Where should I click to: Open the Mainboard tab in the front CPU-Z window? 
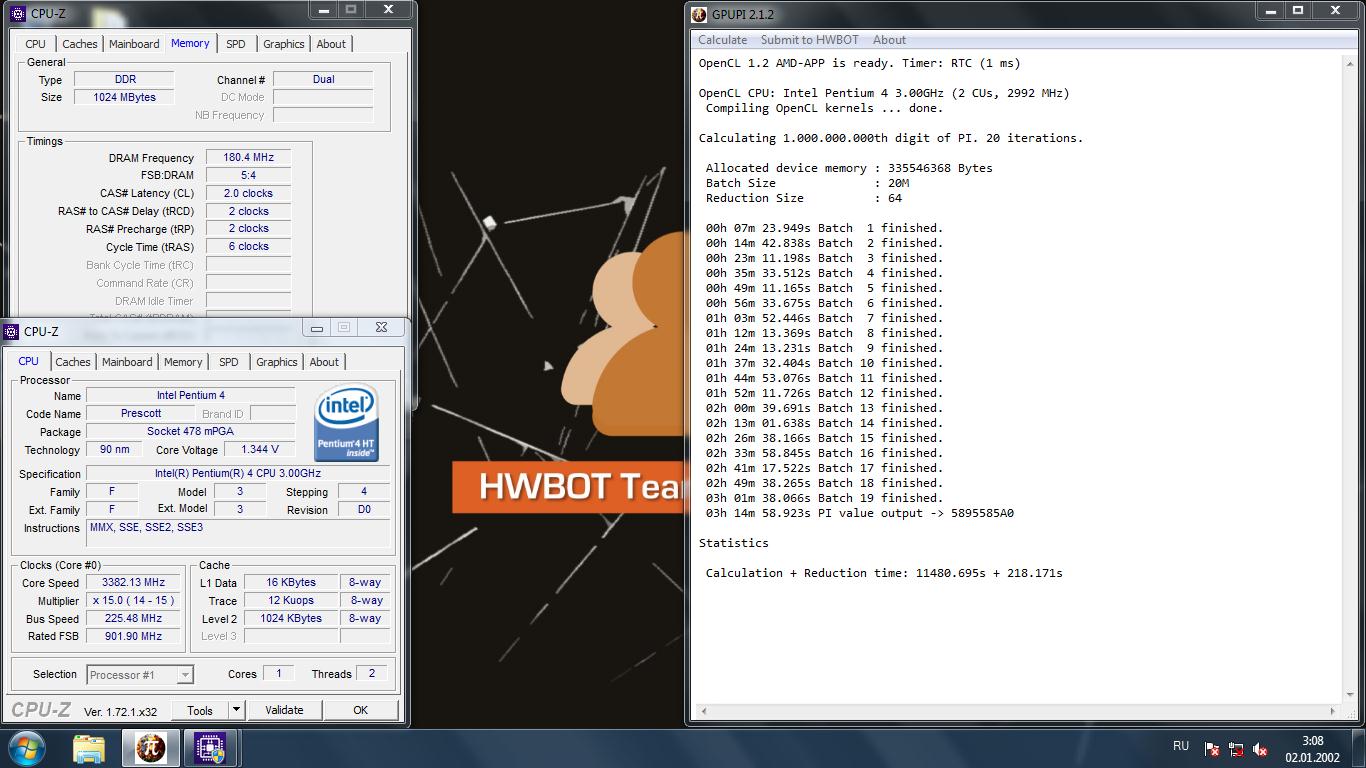127,362
